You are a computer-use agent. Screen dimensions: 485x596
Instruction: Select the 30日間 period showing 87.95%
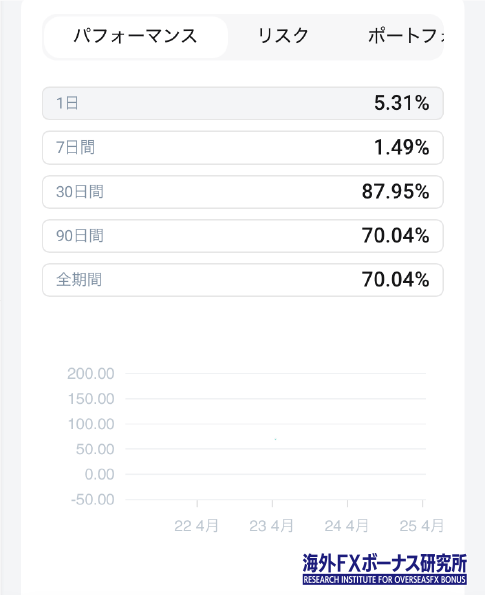[242, 192]
